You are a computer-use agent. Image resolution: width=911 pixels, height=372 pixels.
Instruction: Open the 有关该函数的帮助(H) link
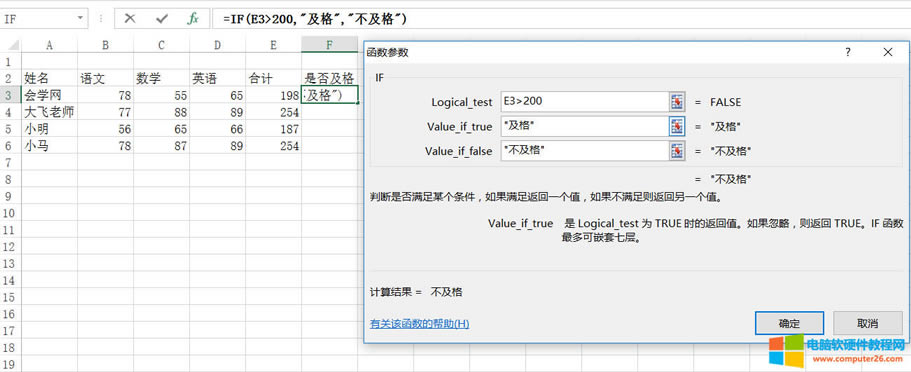click(419, 324)
